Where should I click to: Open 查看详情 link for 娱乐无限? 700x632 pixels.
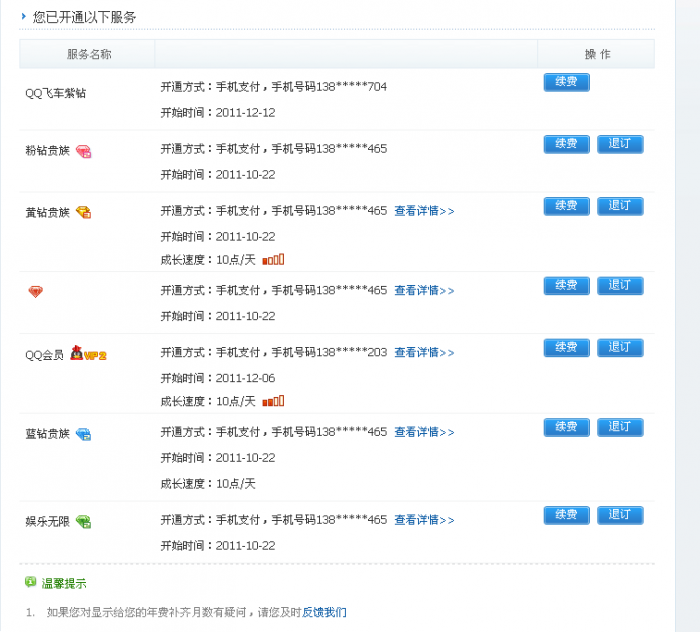pyautogui.click(x=424, y=520)
